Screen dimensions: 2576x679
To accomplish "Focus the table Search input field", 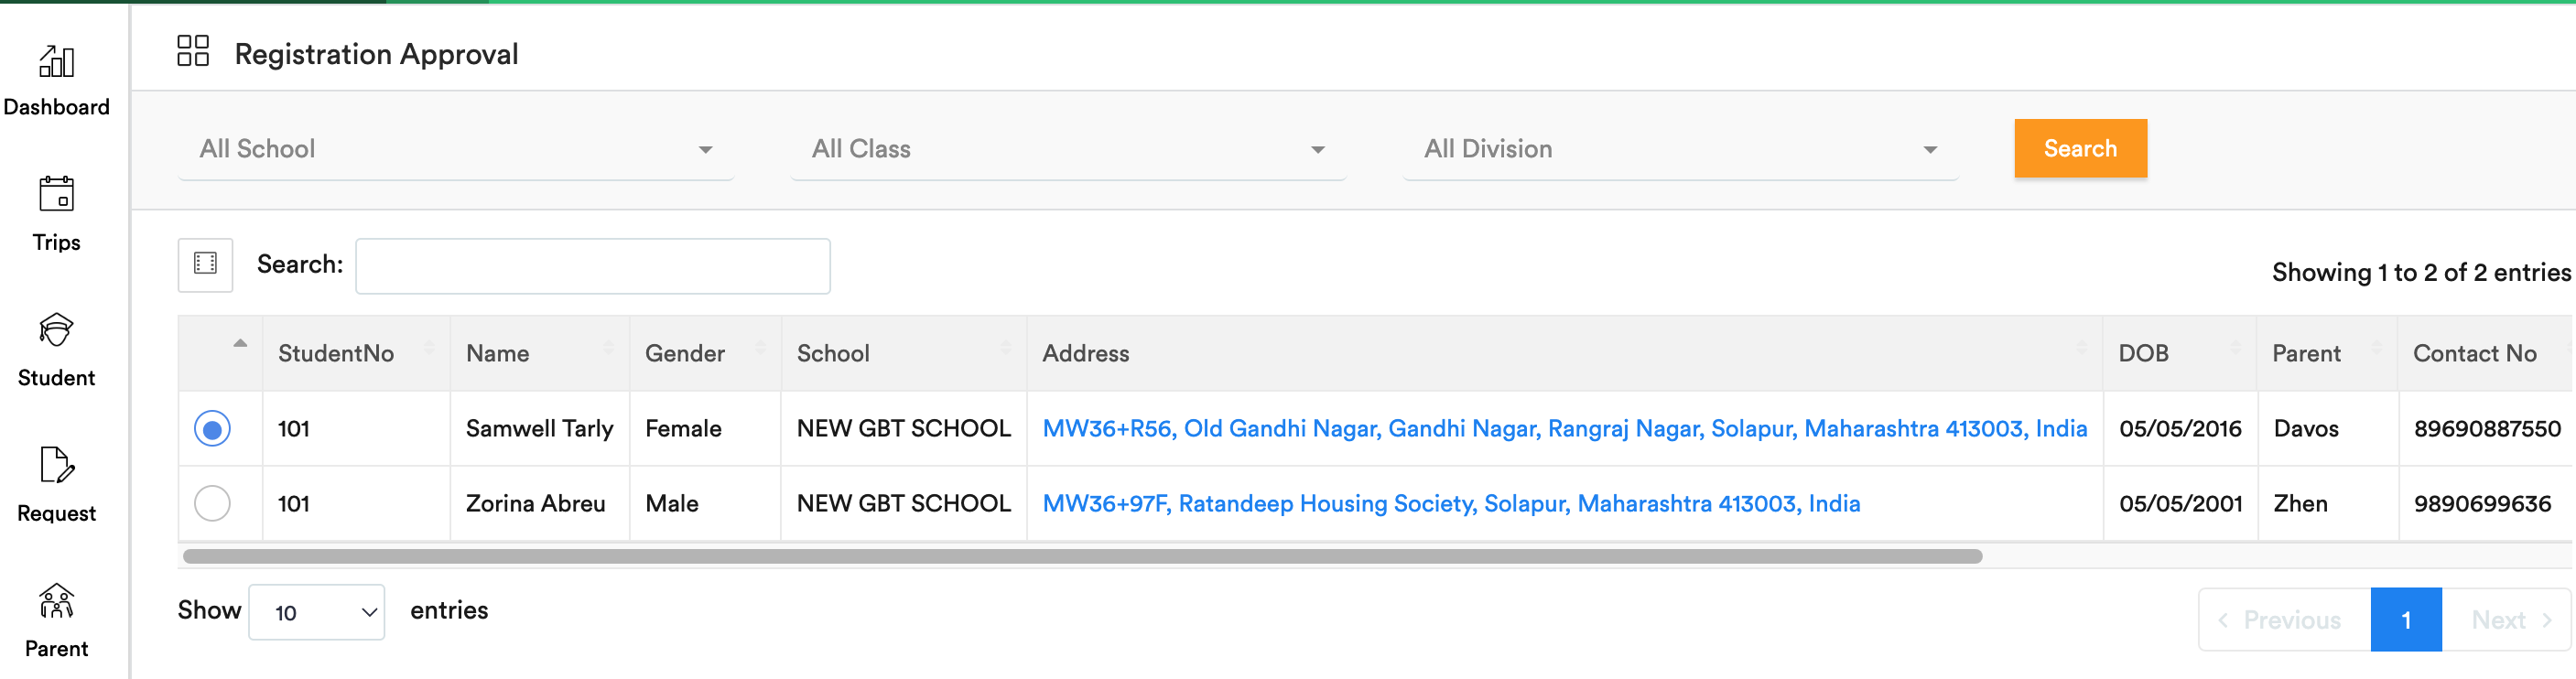I will tap(593, 266).
